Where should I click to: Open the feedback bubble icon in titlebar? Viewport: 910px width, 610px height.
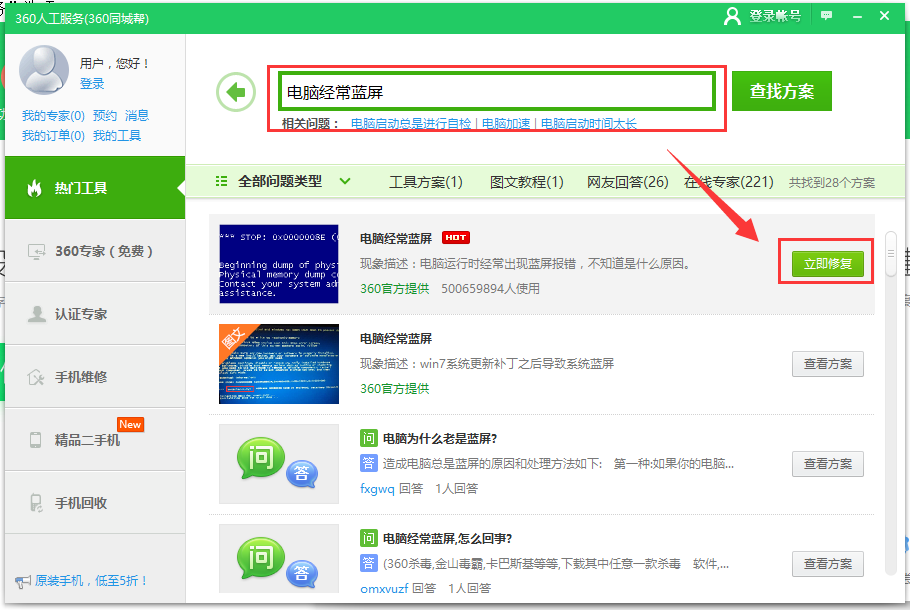(824, 16)
